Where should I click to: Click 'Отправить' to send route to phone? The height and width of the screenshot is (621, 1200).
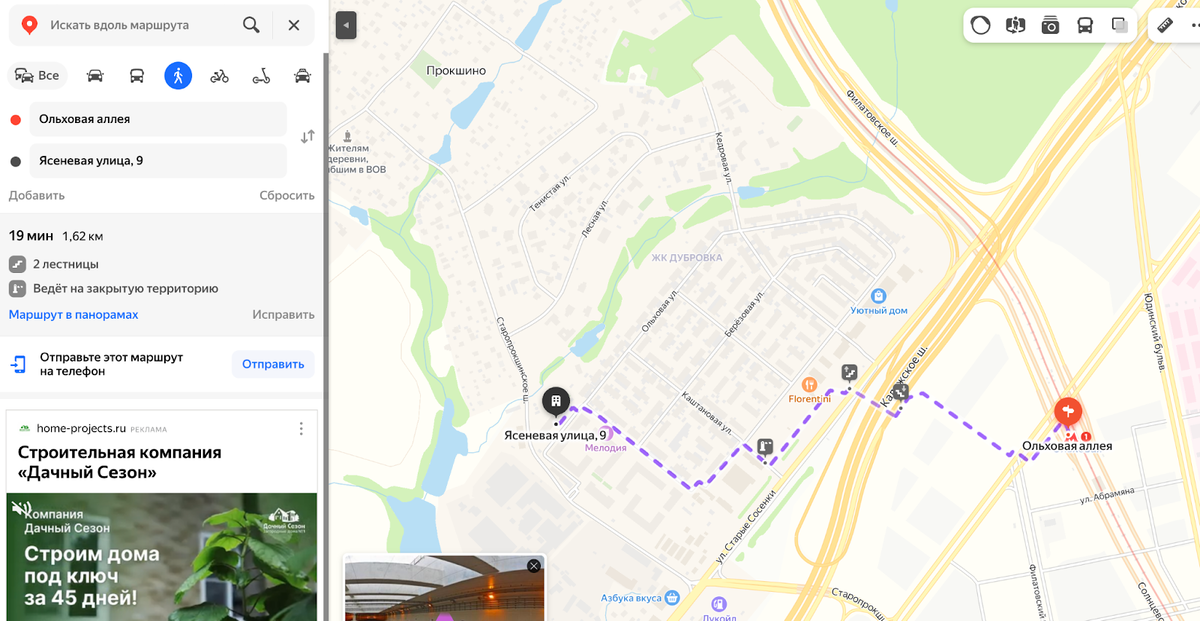click(273, 364)
